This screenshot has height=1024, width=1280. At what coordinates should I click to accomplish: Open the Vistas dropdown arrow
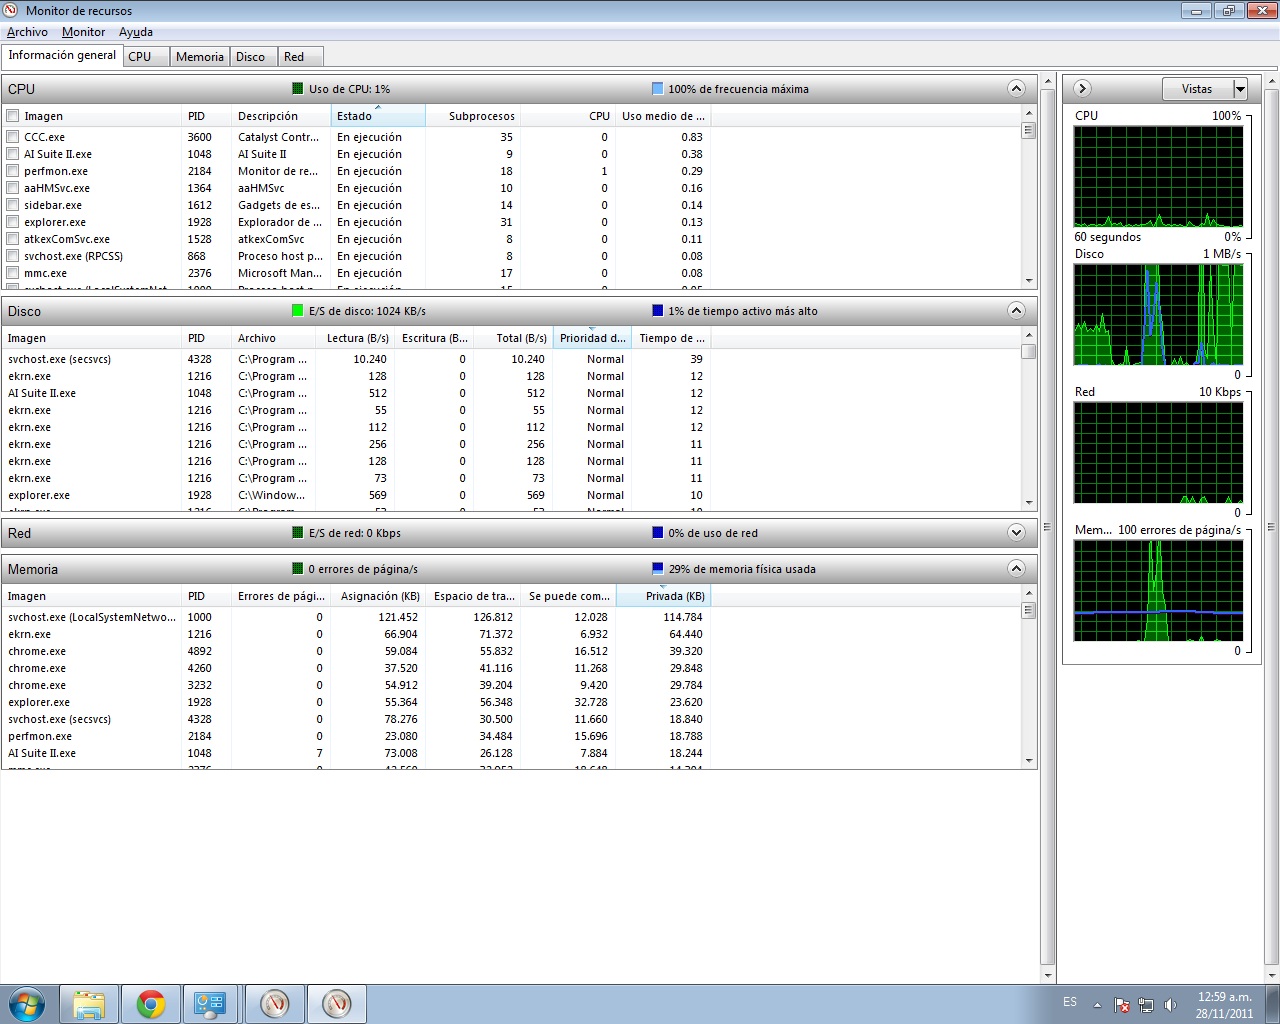pyautogui.click(x=1240, y=89)
